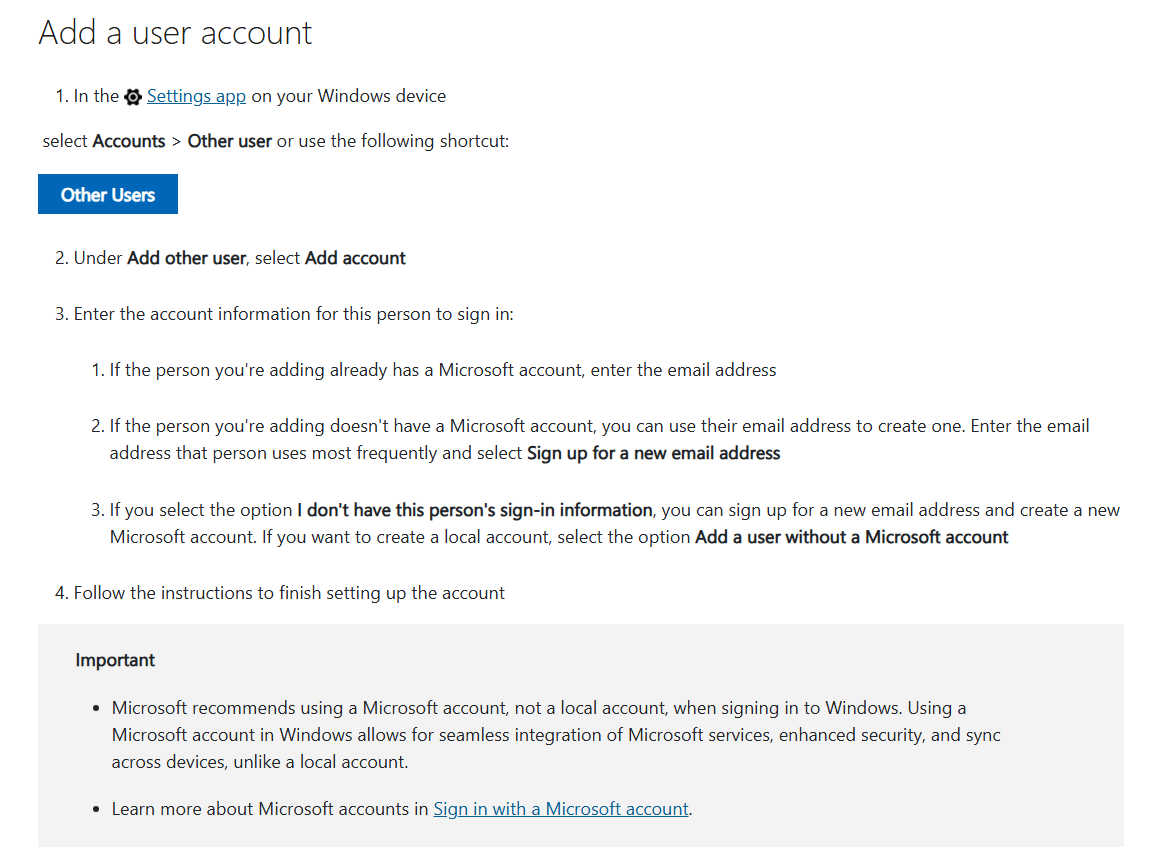Click the bold Accounts text
The image size is (1163, 865).
coord(129,141)
